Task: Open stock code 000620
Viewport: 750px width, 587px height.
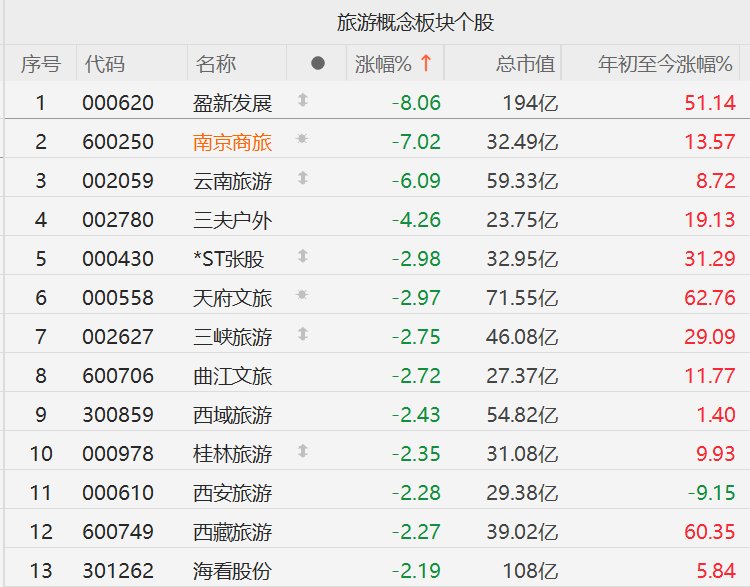Action: tap(118, 103)
